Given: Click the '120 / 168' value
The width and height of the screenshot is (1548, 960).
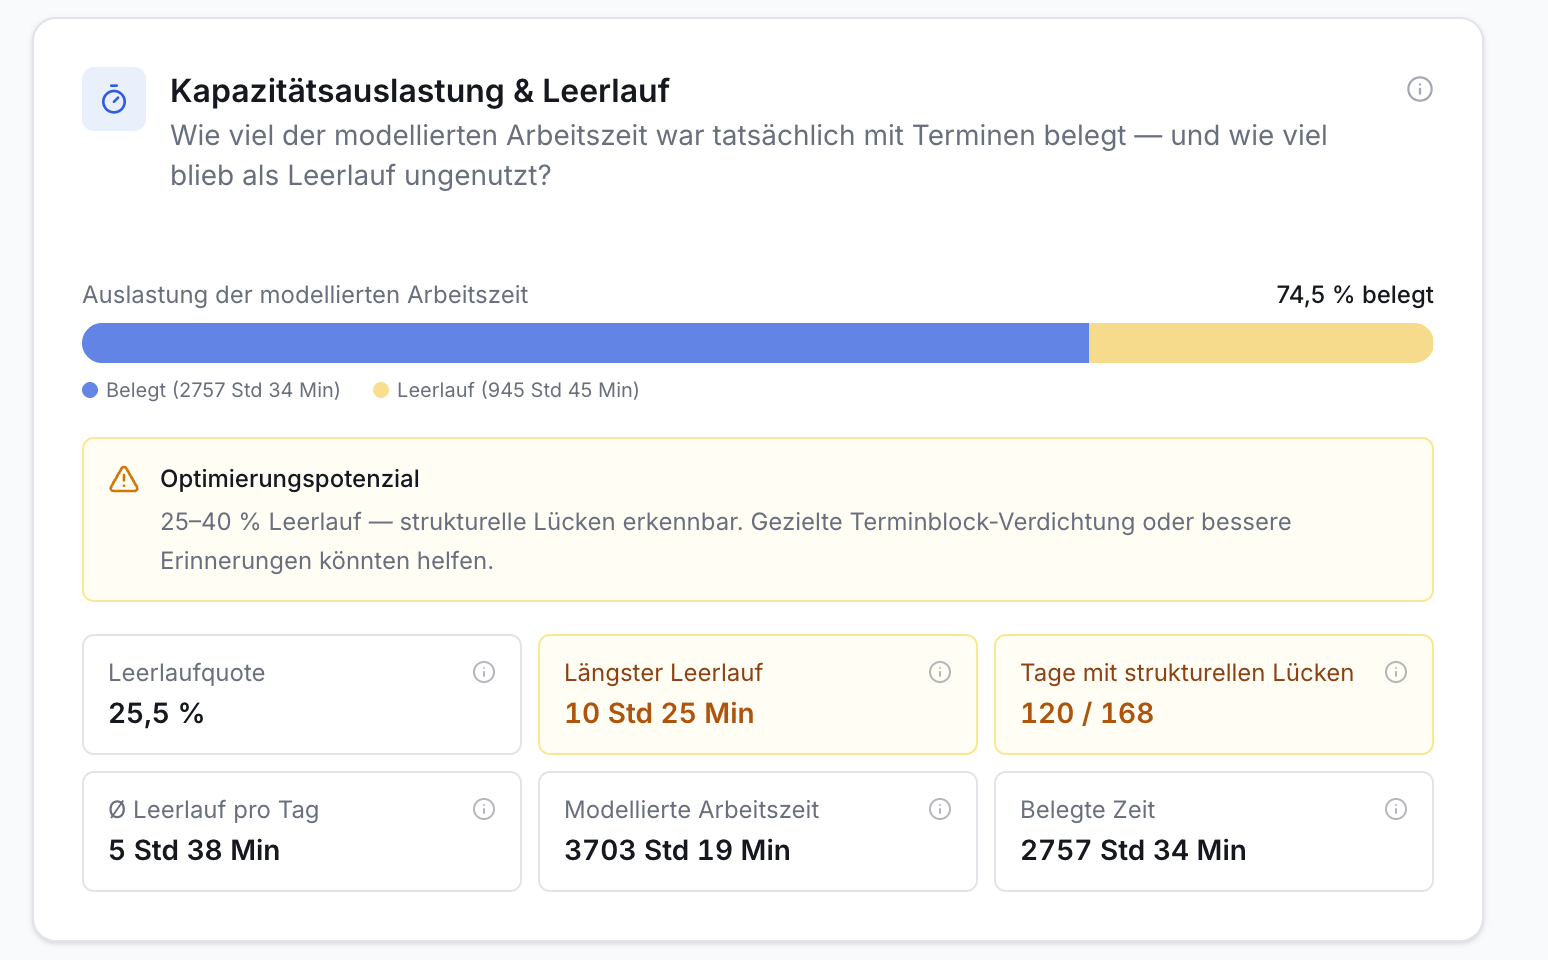Looking at the screenshot, I should coord(1087,713).
